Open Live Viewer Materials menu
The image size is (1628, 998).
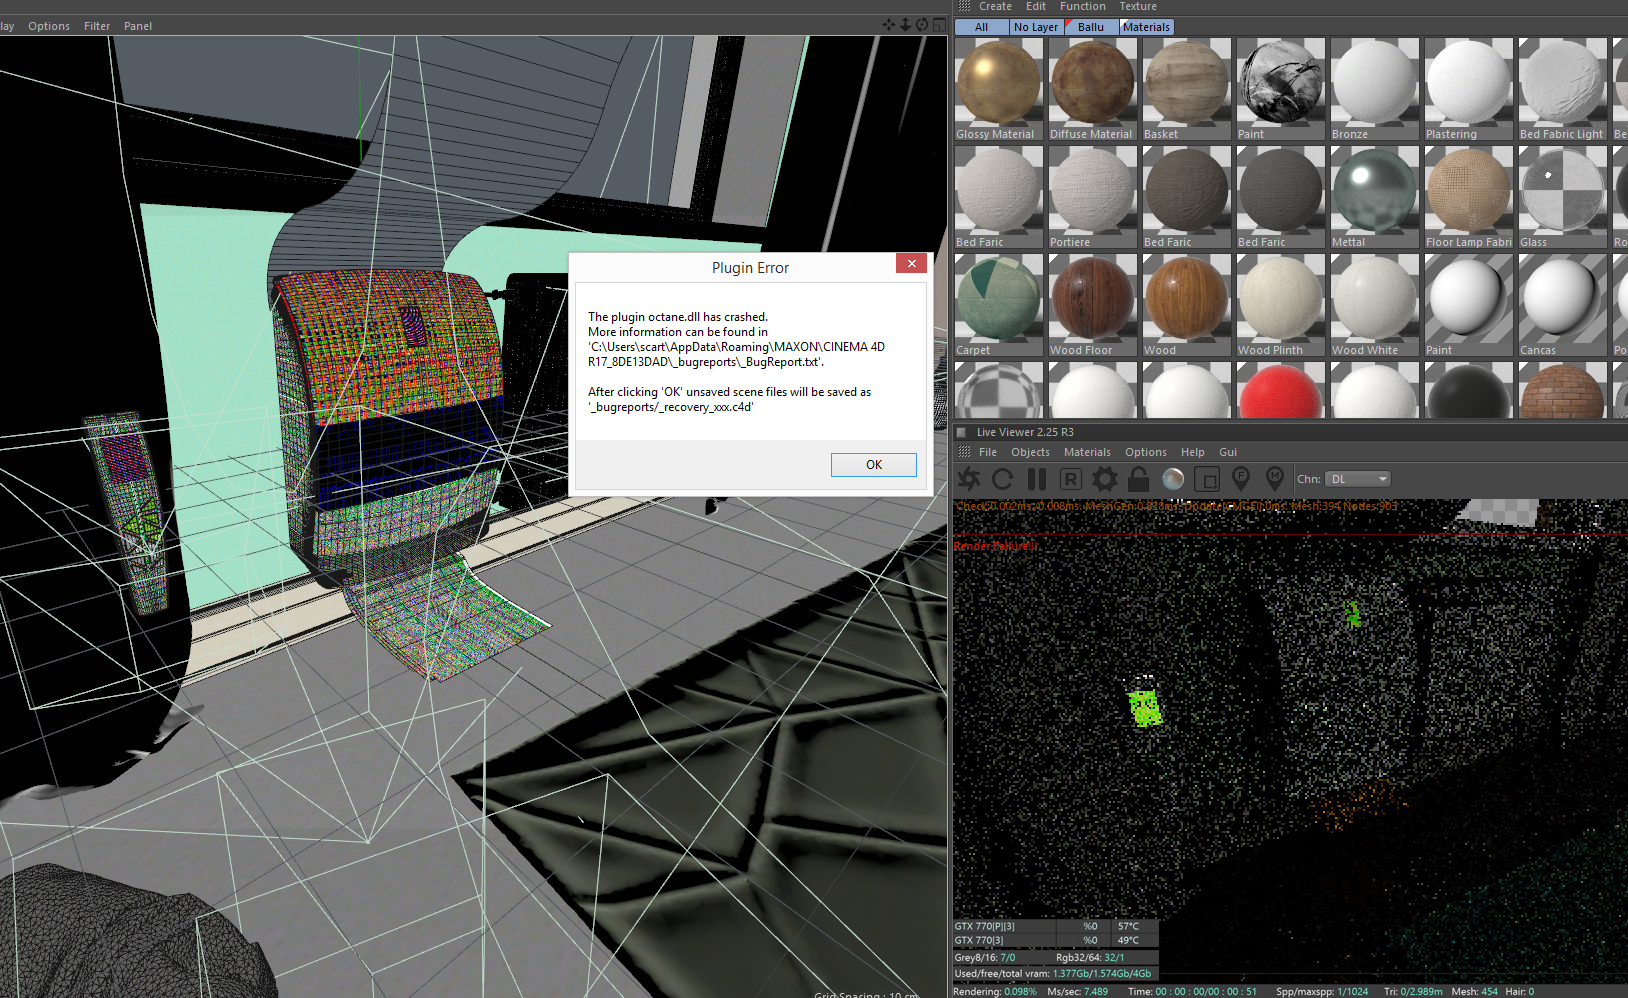point(1087,452)
